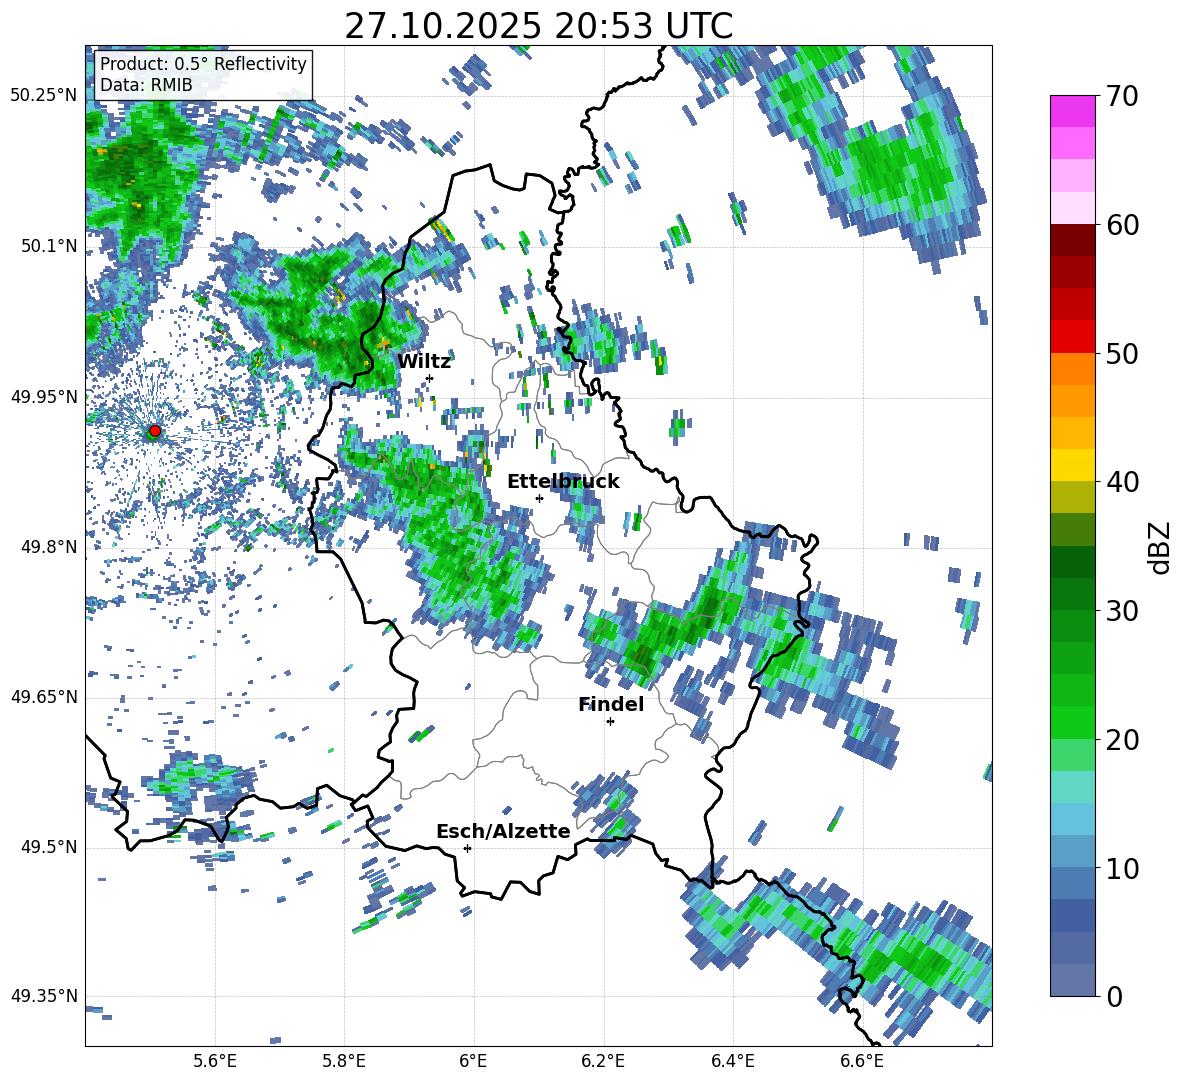Image resolution: width=1184 pixels, height=1081 pixels.
Task: Click the yellow colorbar segment at 40
Action: [x=1072, y=465]
